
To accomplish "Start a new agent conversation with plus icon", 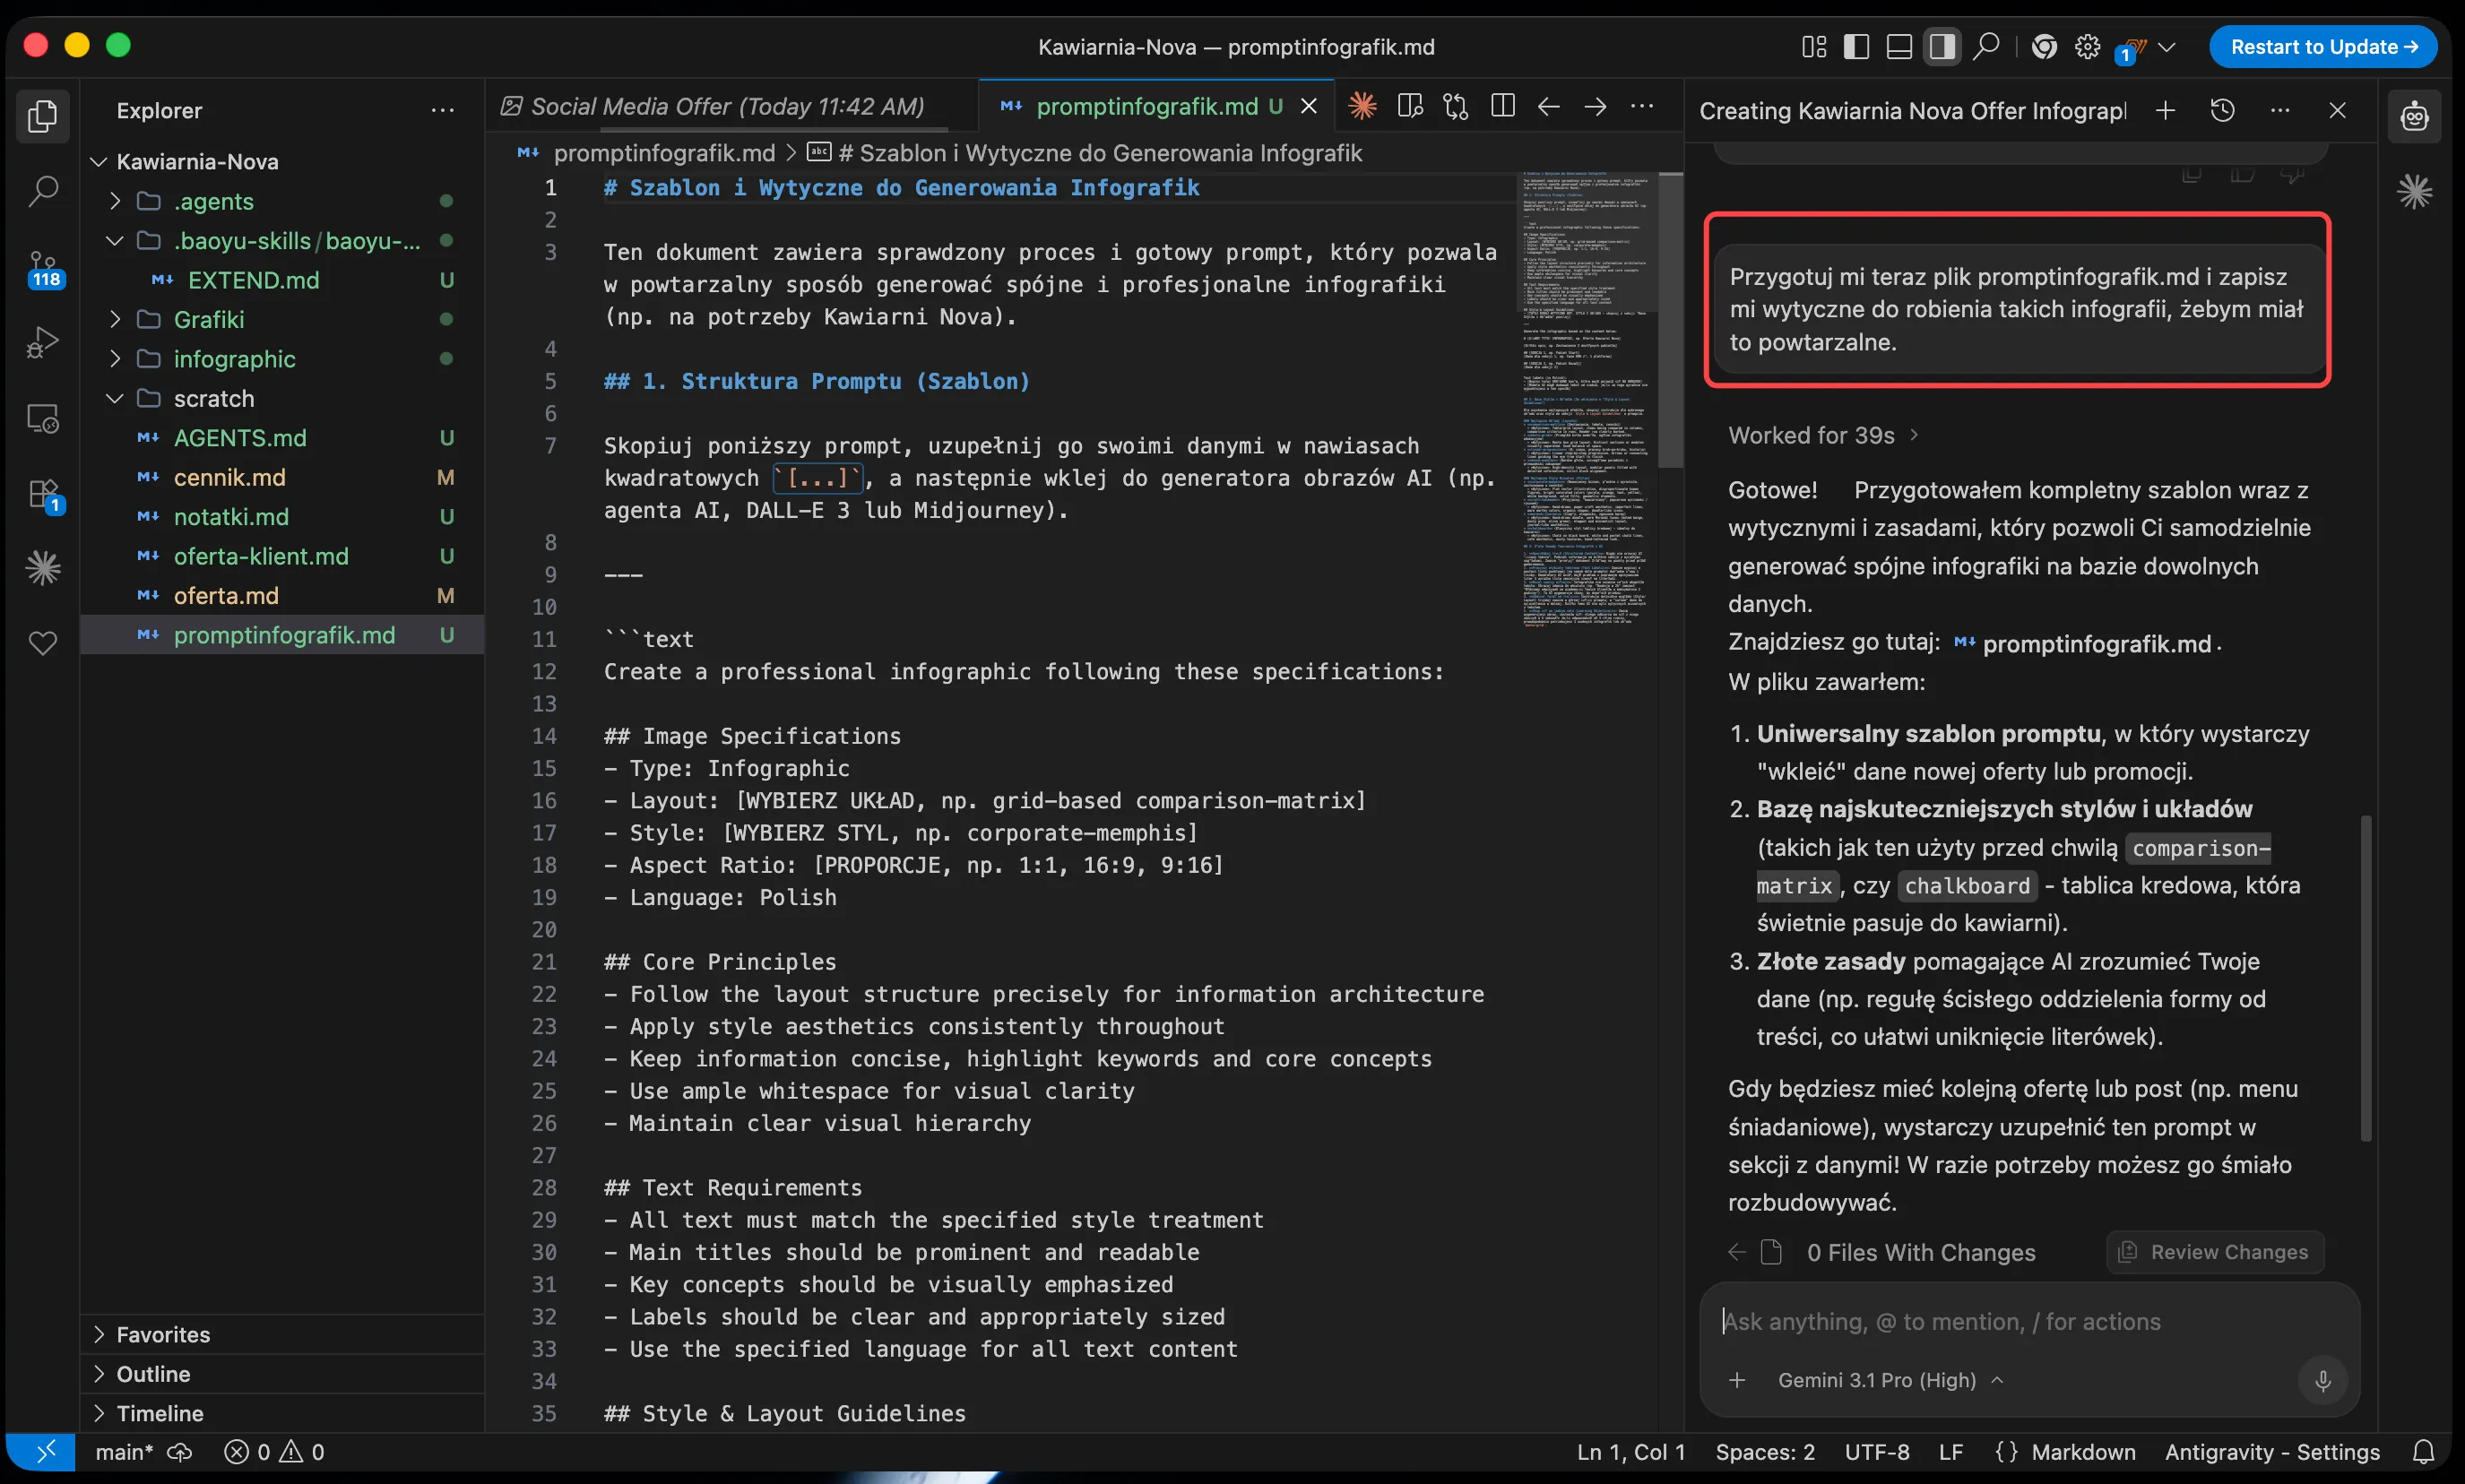I will pyautogui.click(x=2165, y=110).
